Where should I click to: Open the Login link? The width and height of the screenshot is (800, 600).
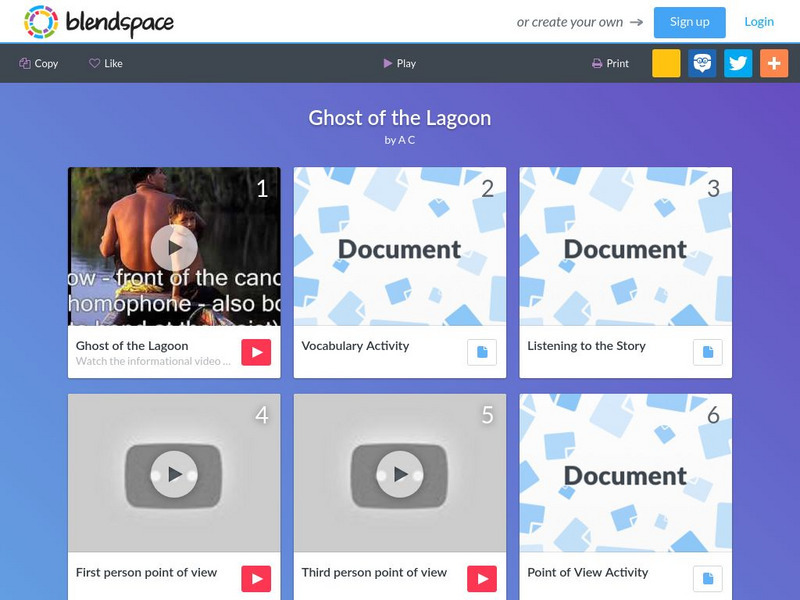(759, 22)
